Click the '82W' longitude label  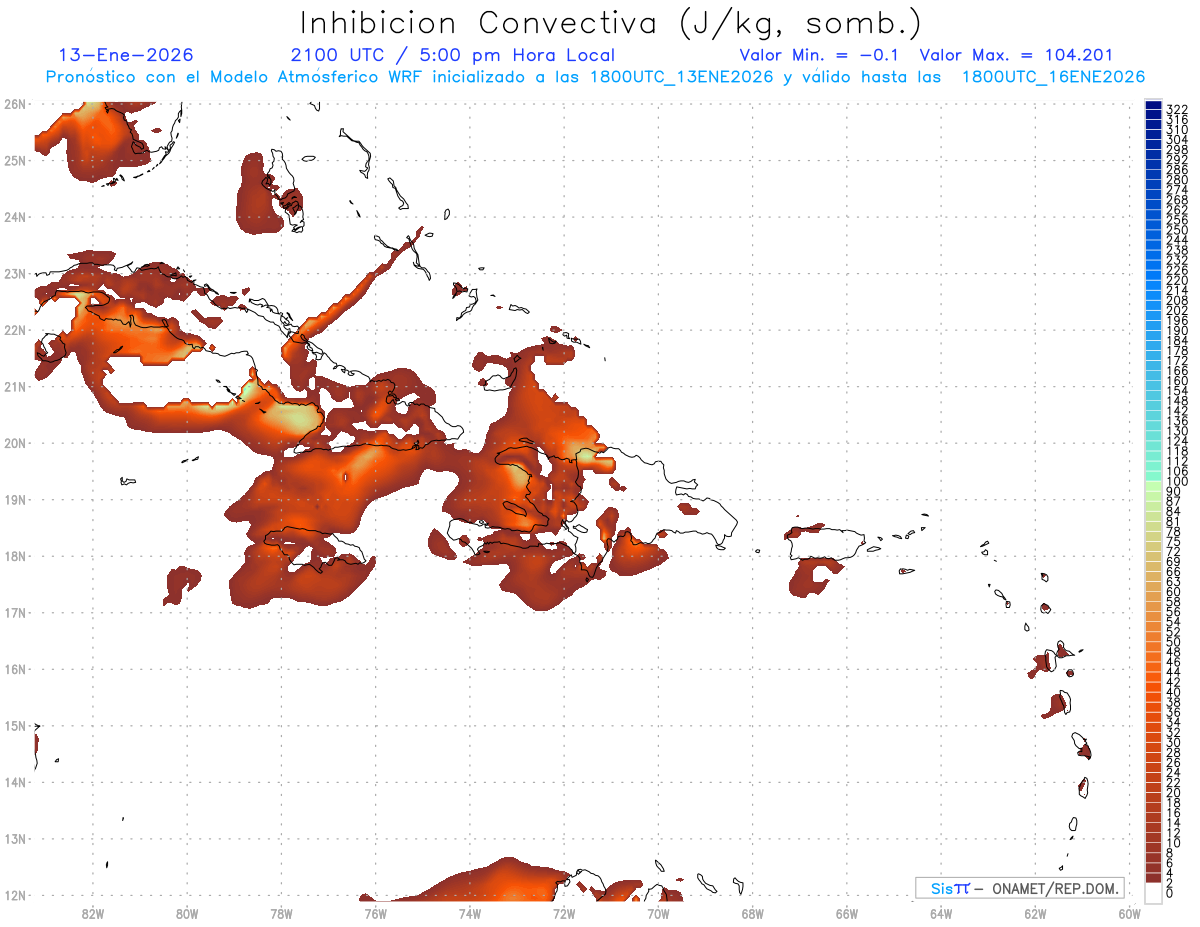[93, 913]
